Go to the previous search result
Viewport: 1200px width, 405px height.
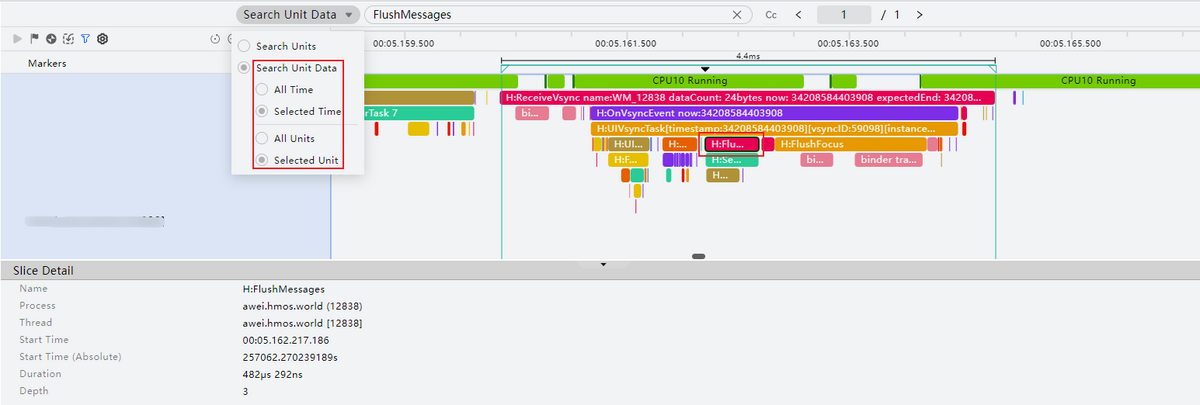(798, 15)
